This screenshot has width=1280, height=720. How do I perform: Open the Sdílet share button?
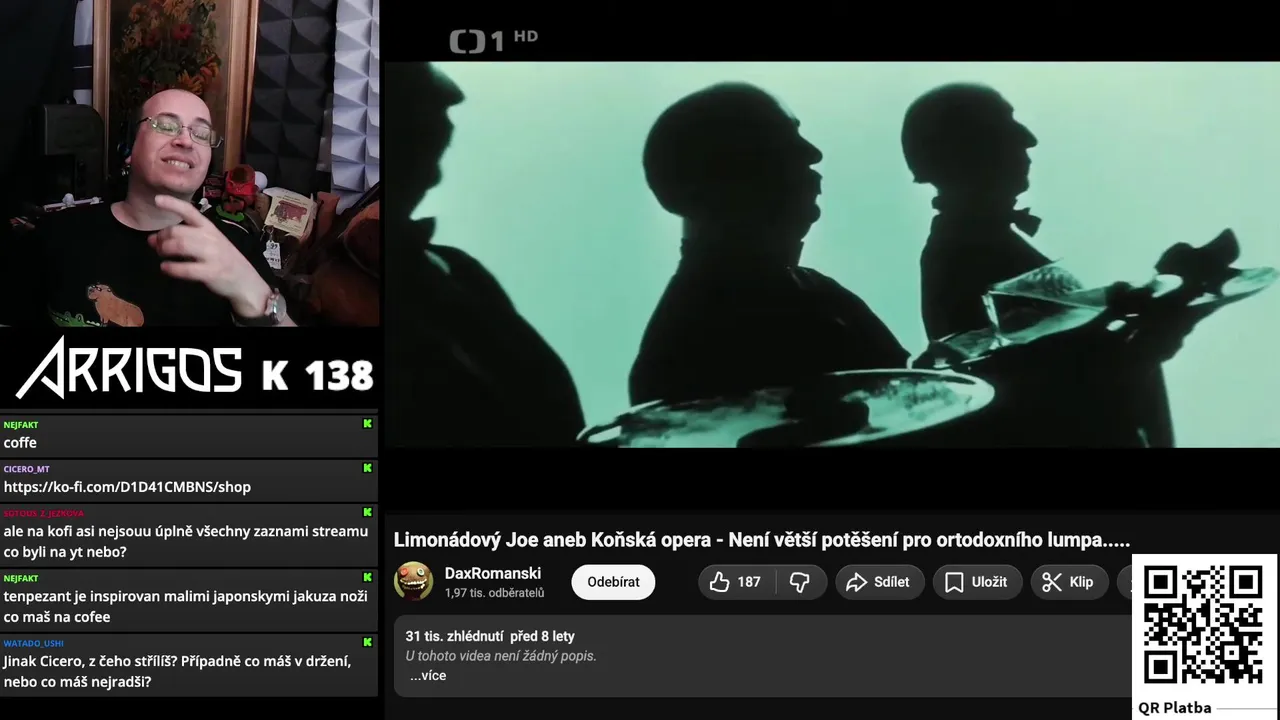coord(878,582)
